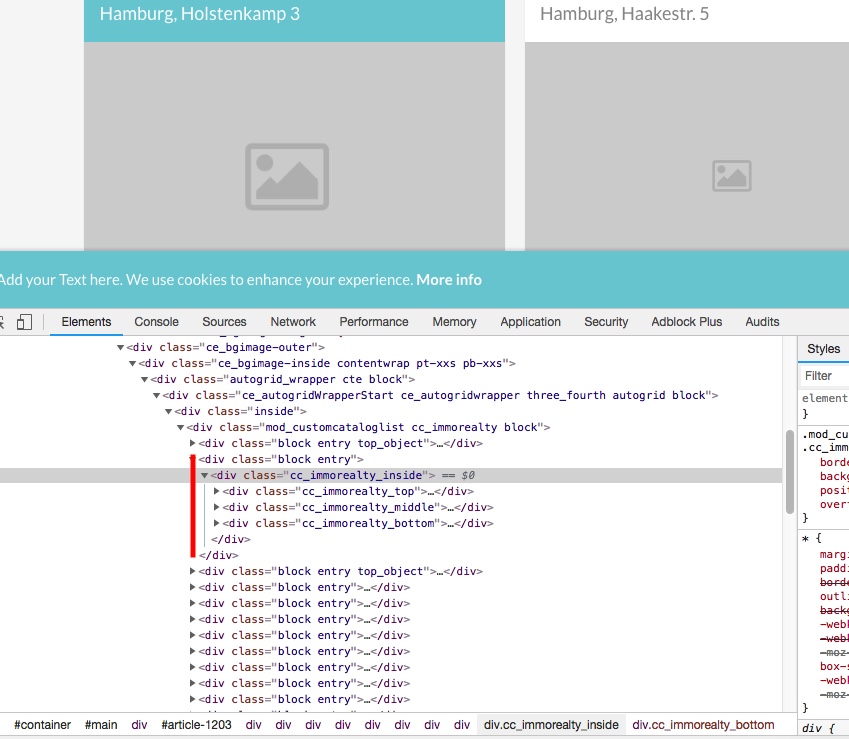Viewport: 849px width, 739px height.
Task: Select div.cc_immorealty_bottom in the breadcrumb
Action: click(x=702, y=725)
